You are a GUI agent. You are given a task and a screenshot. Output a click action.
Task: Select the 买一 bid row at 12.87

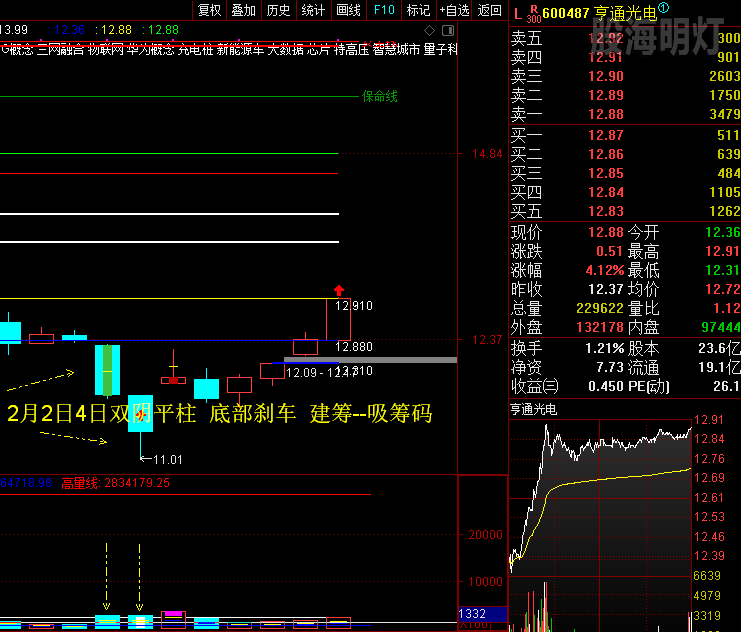625,135
